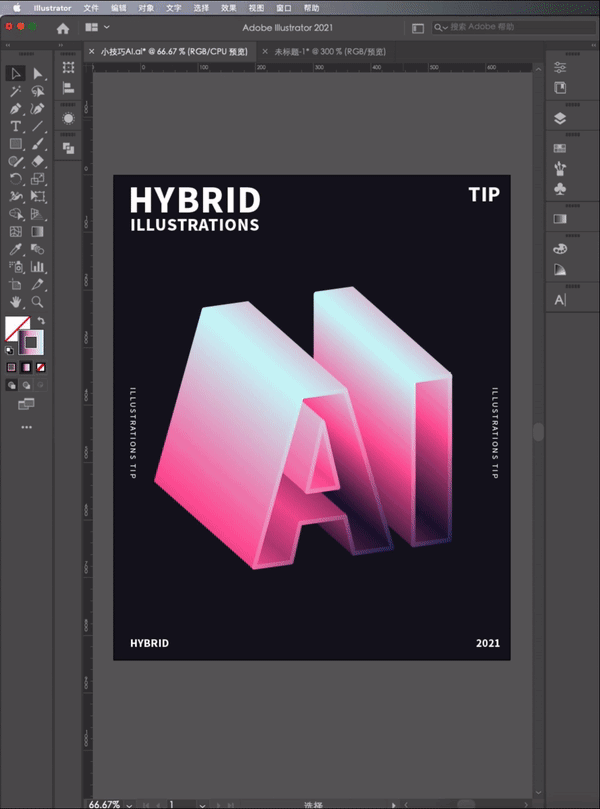600x809 pixels.
Task: Open the Transform panel icon
Action: (68, 68)
